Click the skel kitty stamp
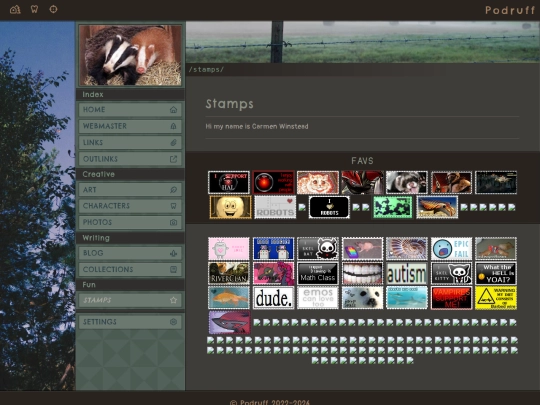 coord(451,273)
